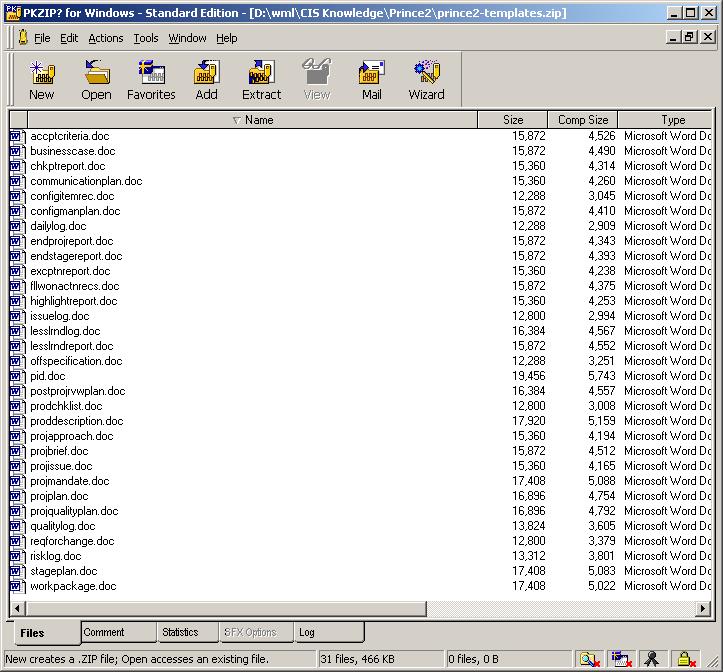Select the configmanplan.doc file name
723x672 pixels.
pyautogui.click(x=75, y=211)
